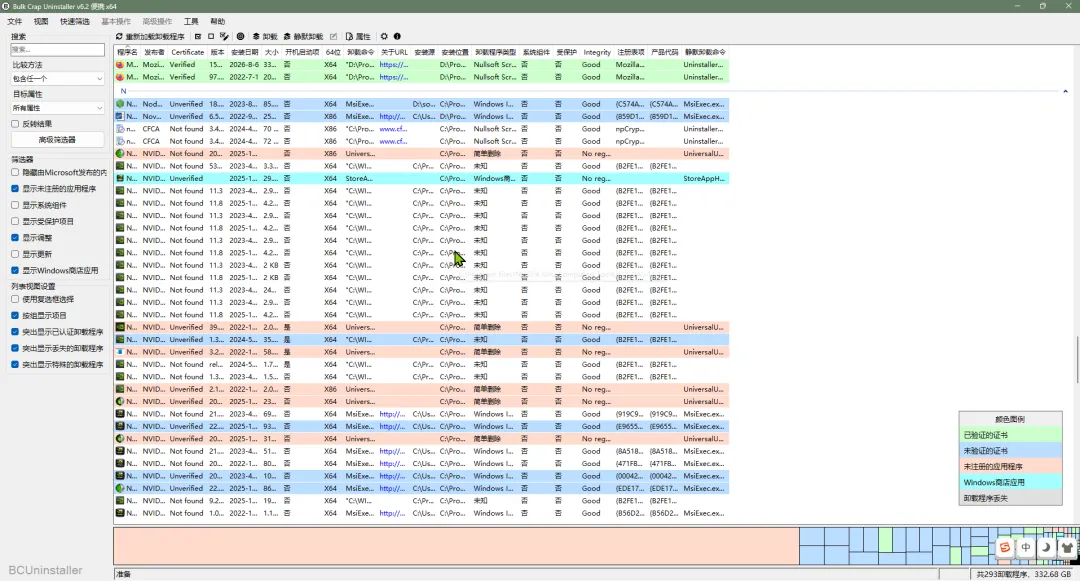Uncheck 显示未注册的应用程序
Viewport: 1080px width, 581px height.
pyautogui.click(x=15, y=189)
